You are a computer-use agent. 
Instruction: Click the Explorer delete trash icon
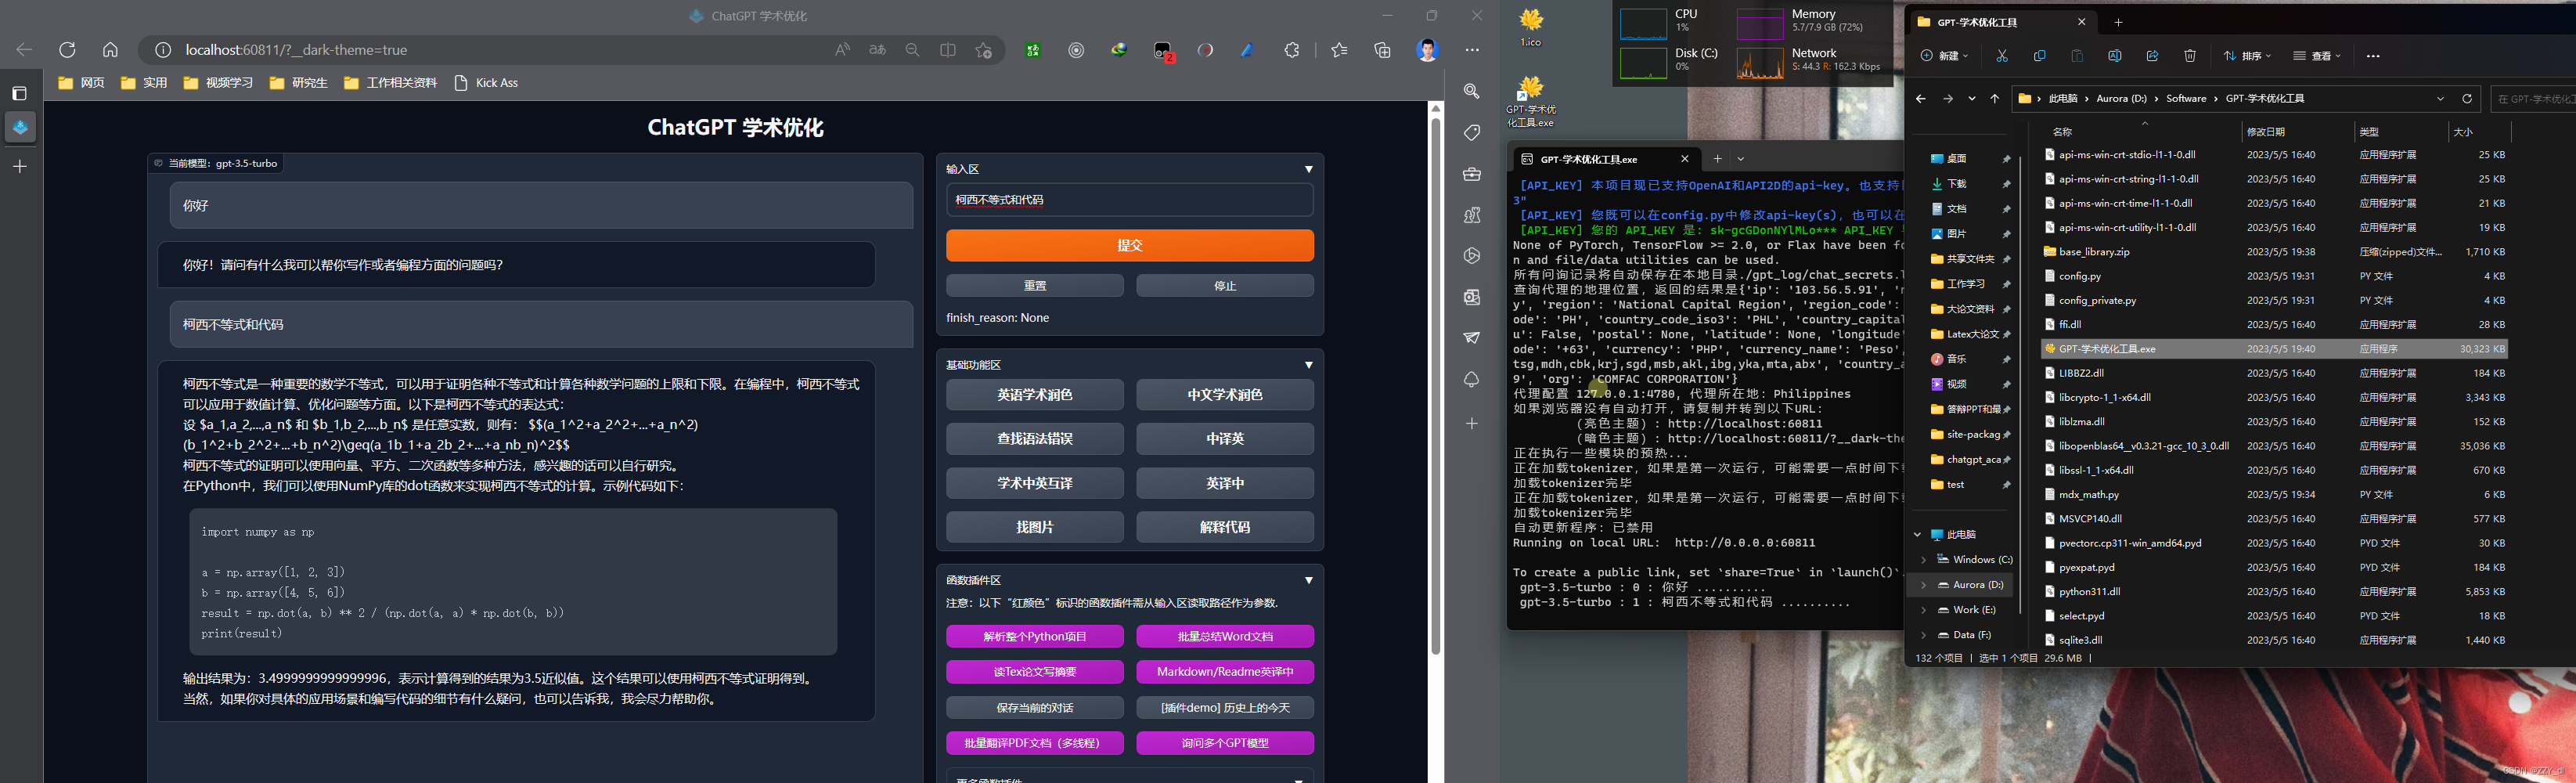point(2190,56)
